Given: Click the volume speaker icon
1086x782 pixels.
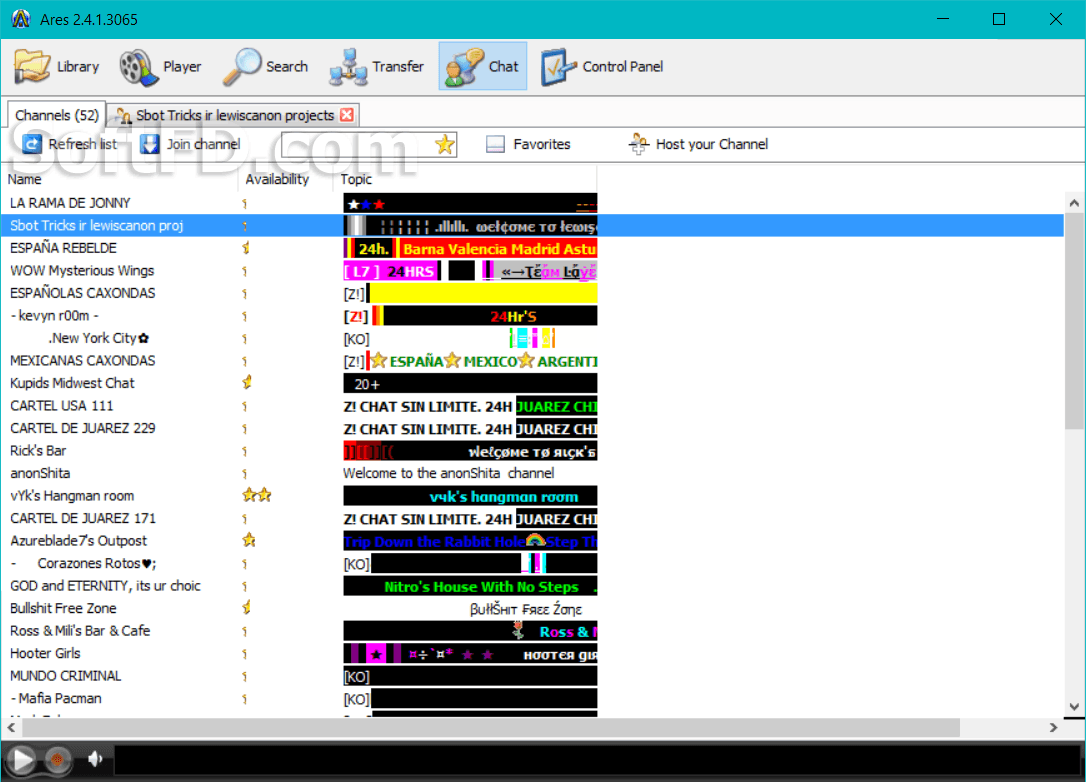Looking at the screenshot, I should pos(96,760).
